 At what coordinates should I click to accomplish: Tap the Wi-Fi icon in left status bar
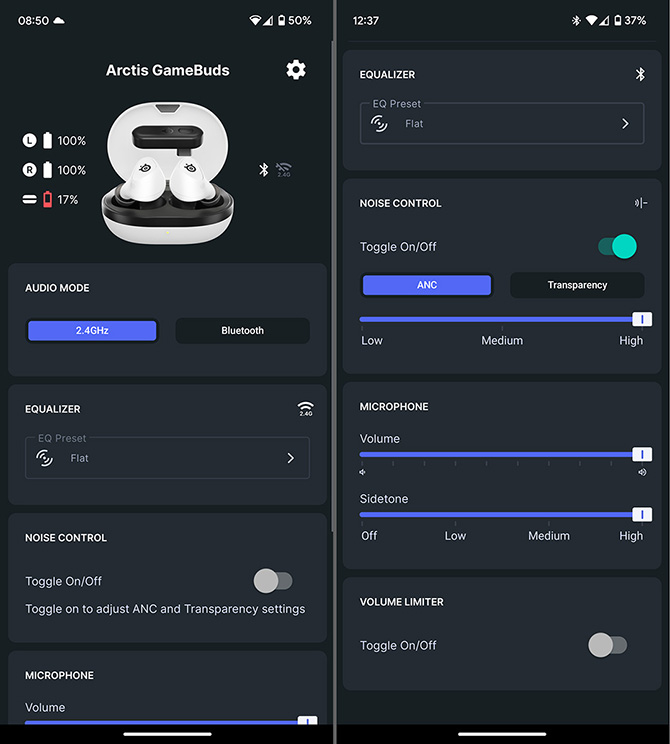click(x=255, y=20)
